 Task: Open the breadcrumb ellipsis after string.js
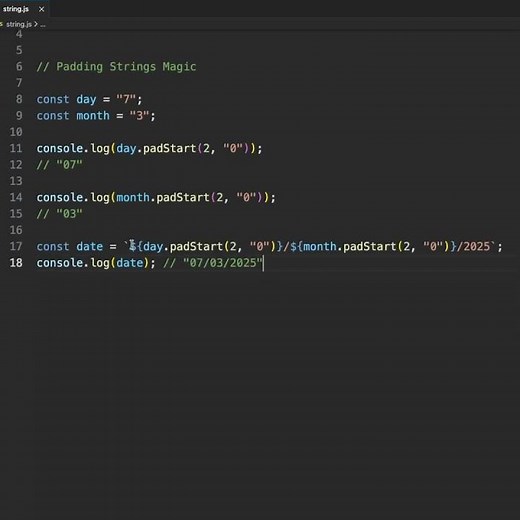pyautogui.click(x=43, y=25)
